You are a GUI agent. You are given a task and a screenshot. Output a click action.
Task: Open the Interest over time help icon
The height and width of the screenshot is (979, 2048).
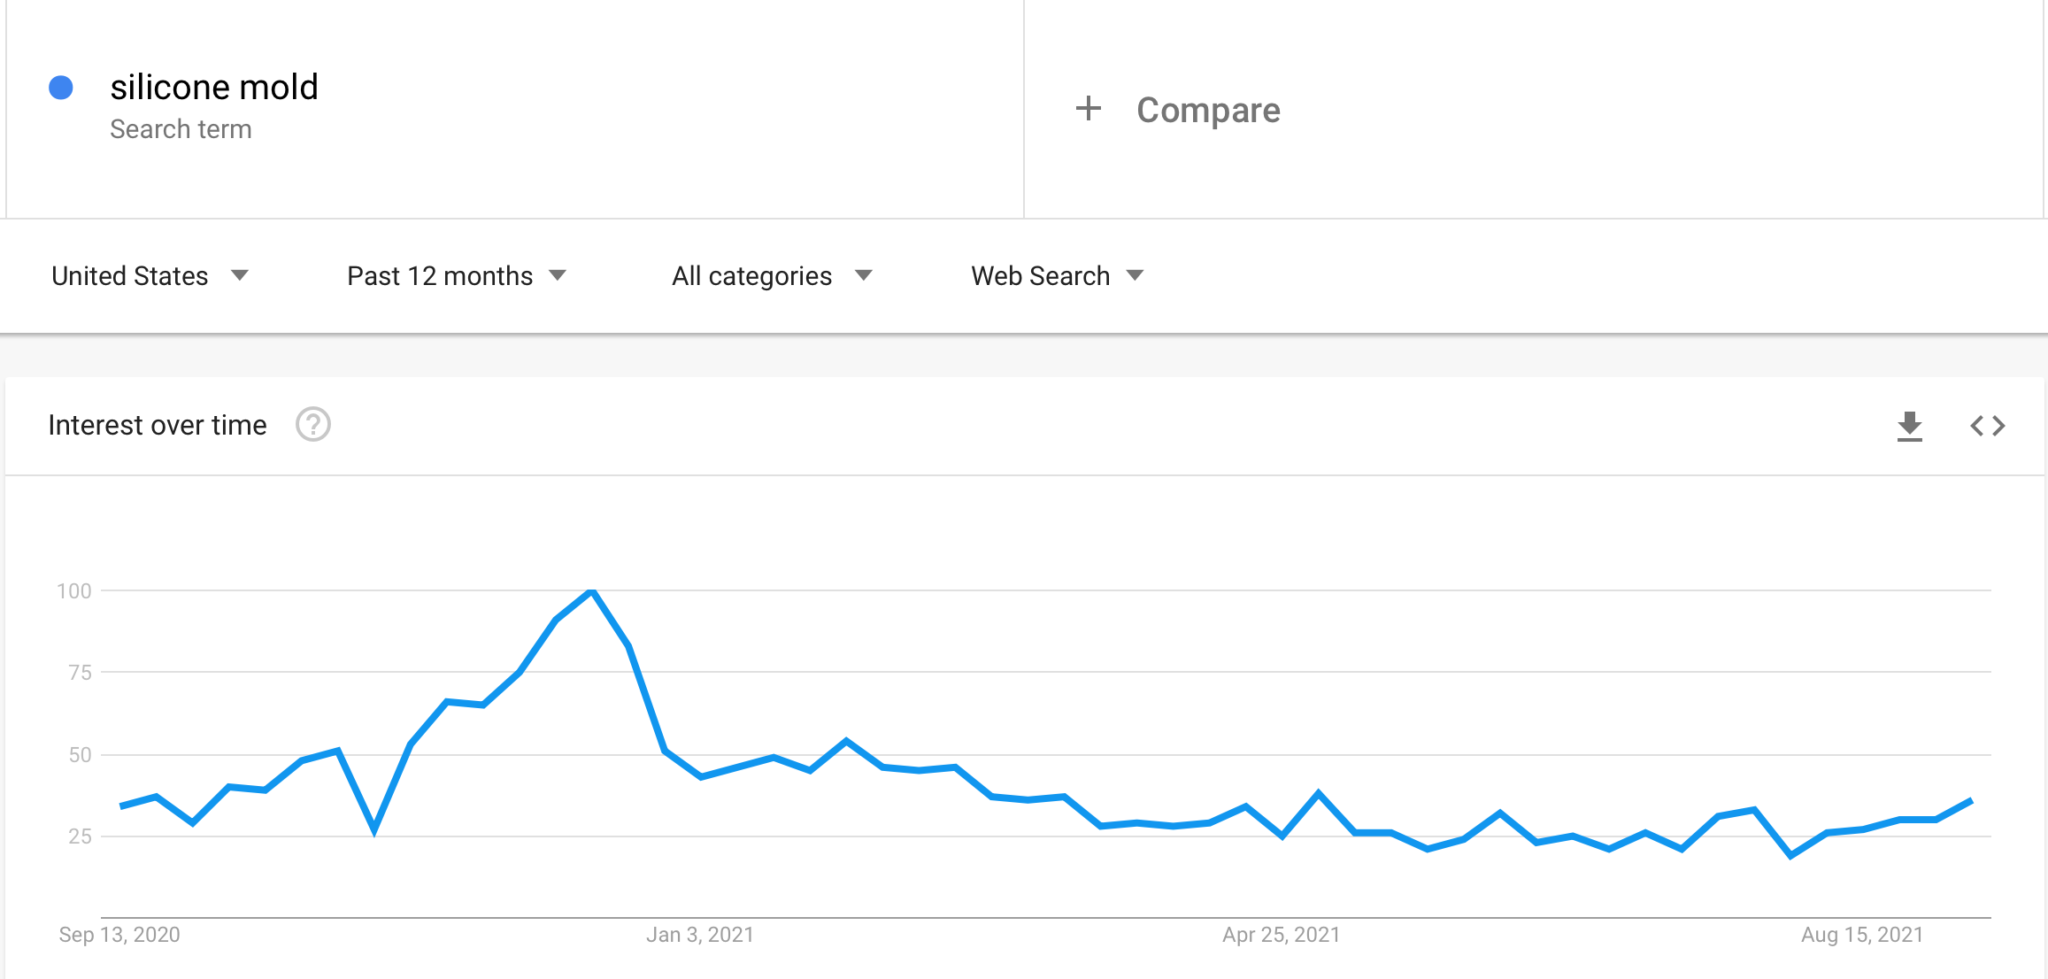(313, 425)
